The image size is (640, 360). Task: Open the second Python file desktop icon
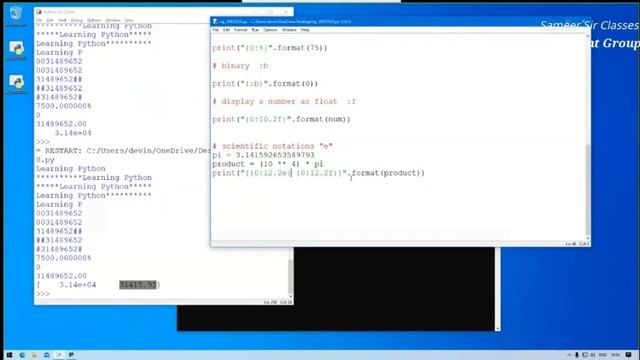16,51
